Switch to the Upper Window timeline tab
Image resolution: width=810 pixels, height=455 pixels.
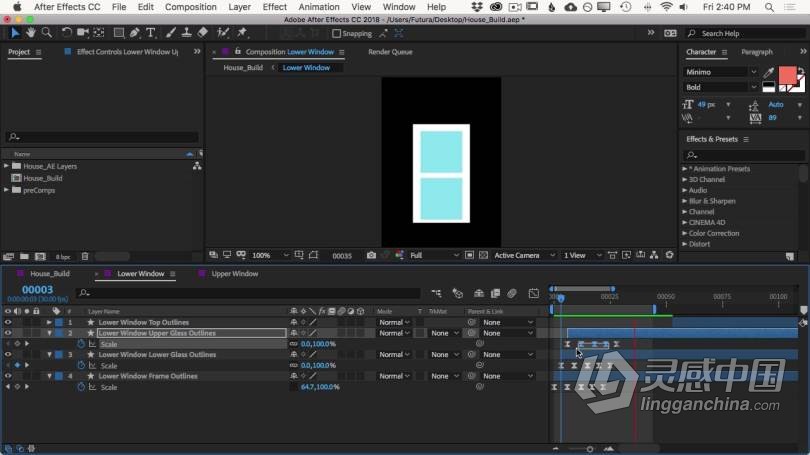(x=234, y=273)
